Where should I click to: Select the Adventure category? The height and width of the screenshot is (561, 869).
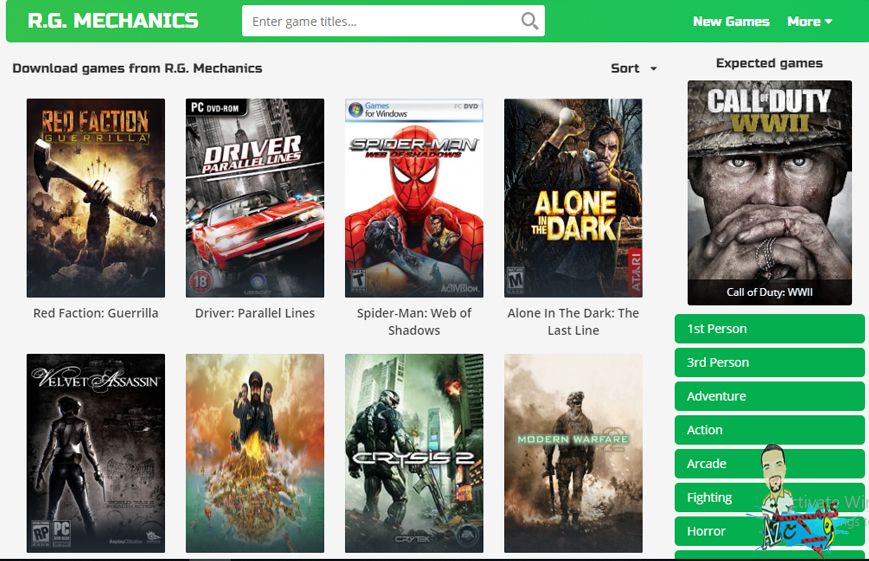[x=769, y=396]
